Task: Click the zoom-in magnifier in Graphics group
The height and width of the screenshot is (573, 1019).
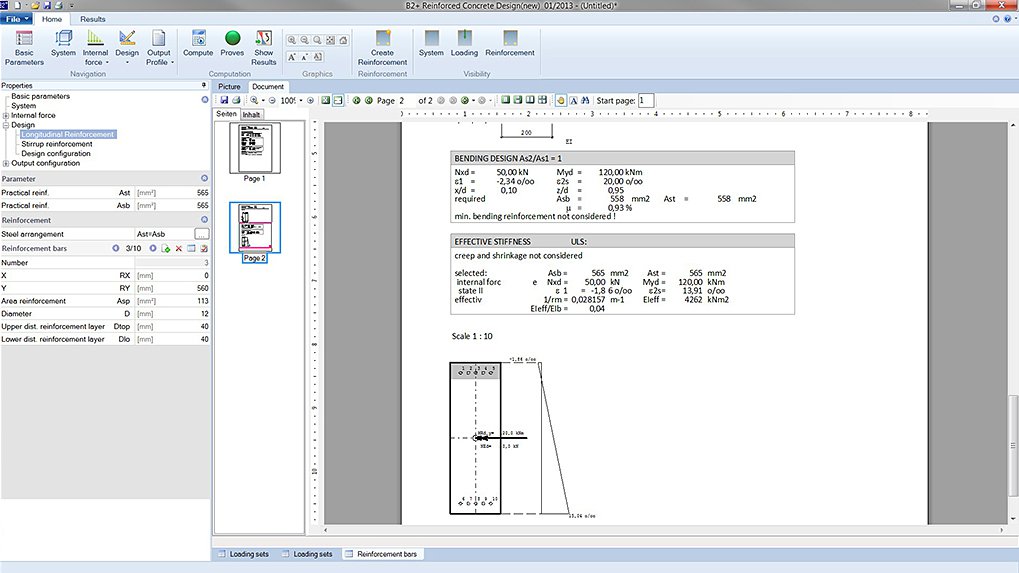Action: [292, 40]
